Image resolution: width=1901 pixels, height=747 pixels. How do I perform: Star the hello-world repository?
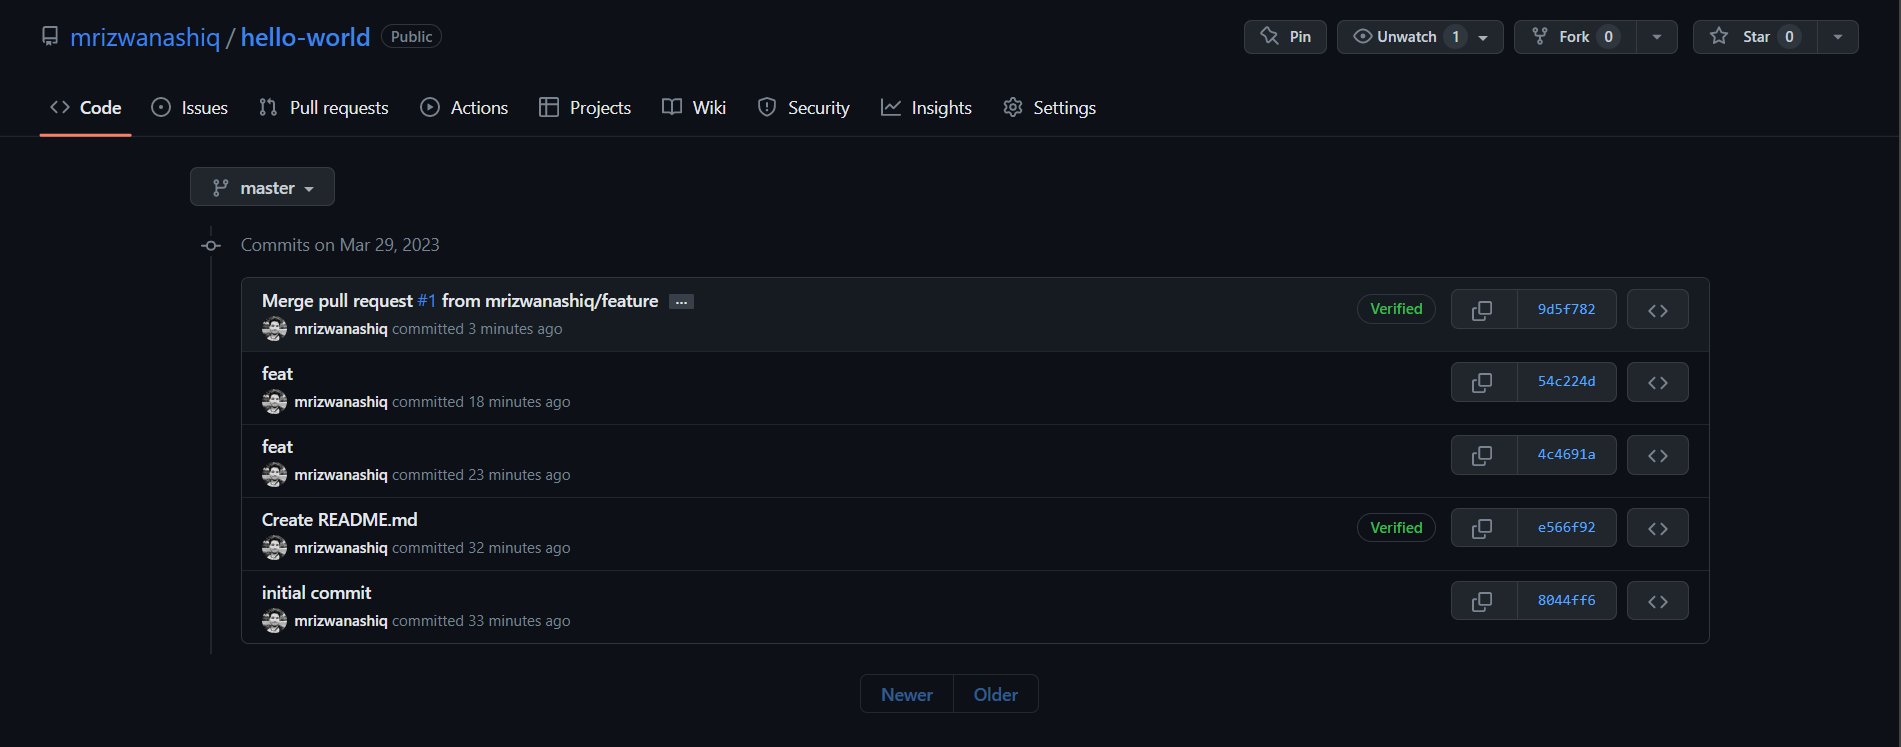click(1755, 37)
